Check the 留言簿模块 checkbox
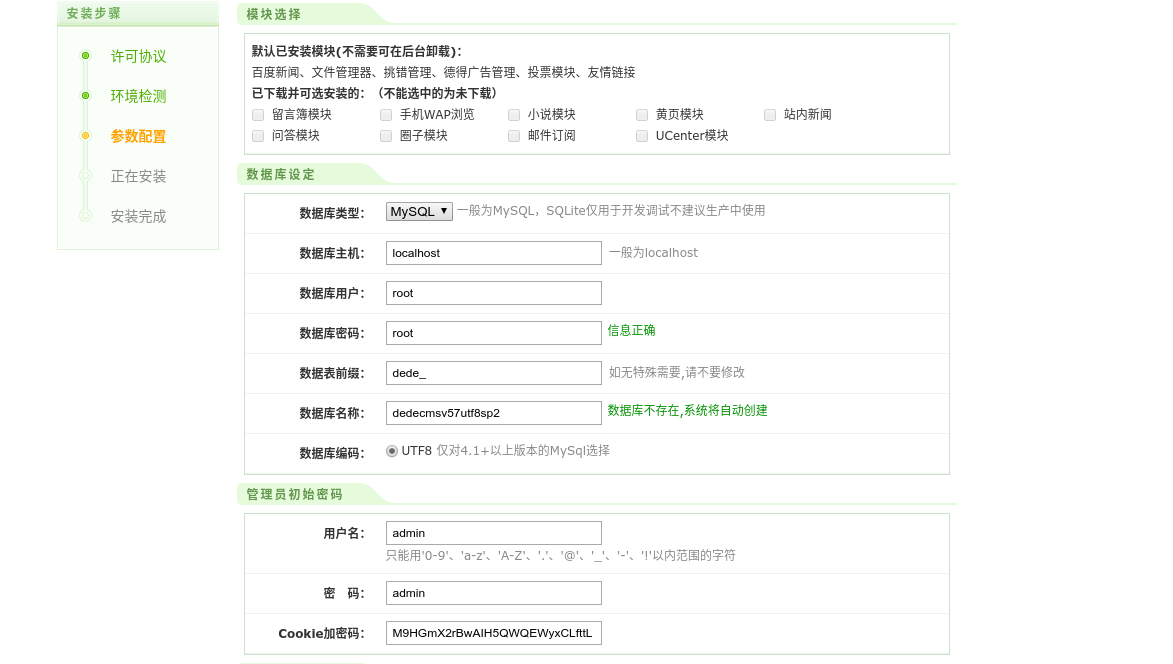Screen dimensions: 1173x664 pos(258,115)
